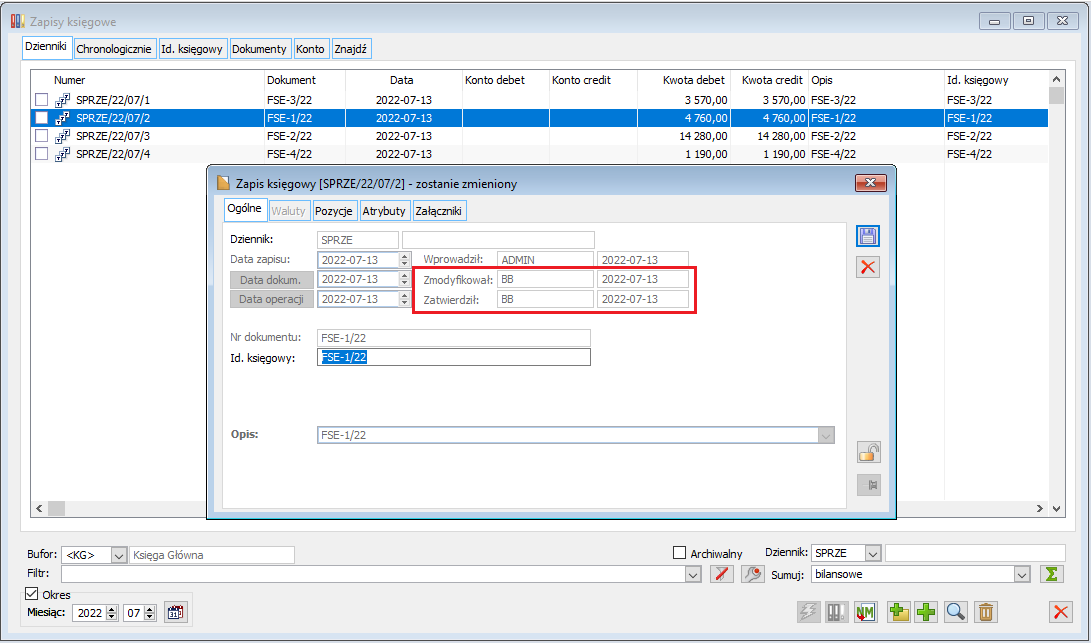Click the entry icon of SPRZE/22/07/4

click(x=63, y=154)
